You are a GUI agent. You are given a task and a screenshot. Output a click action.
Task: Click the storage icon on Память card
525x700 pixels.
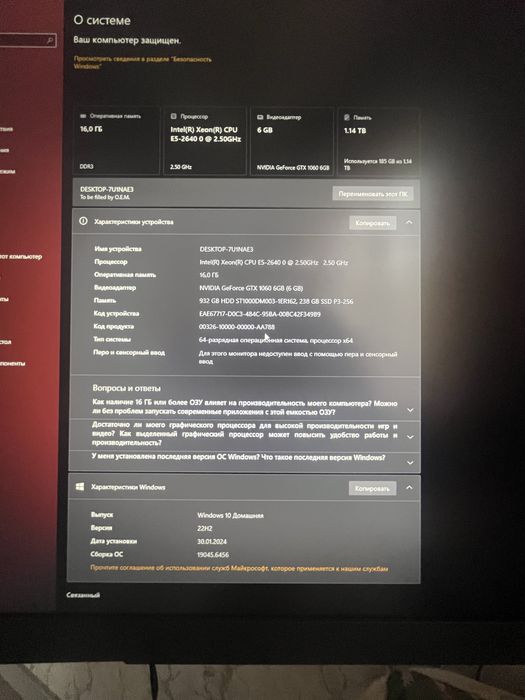(347, 117)
